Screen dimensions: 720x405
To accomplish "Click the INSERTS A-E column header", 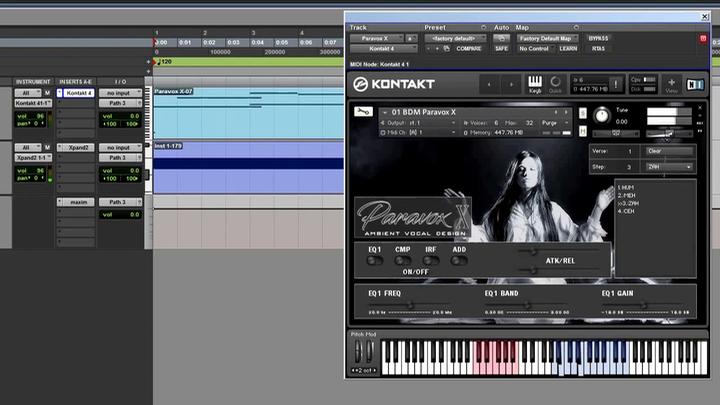I will click(75, 82).
